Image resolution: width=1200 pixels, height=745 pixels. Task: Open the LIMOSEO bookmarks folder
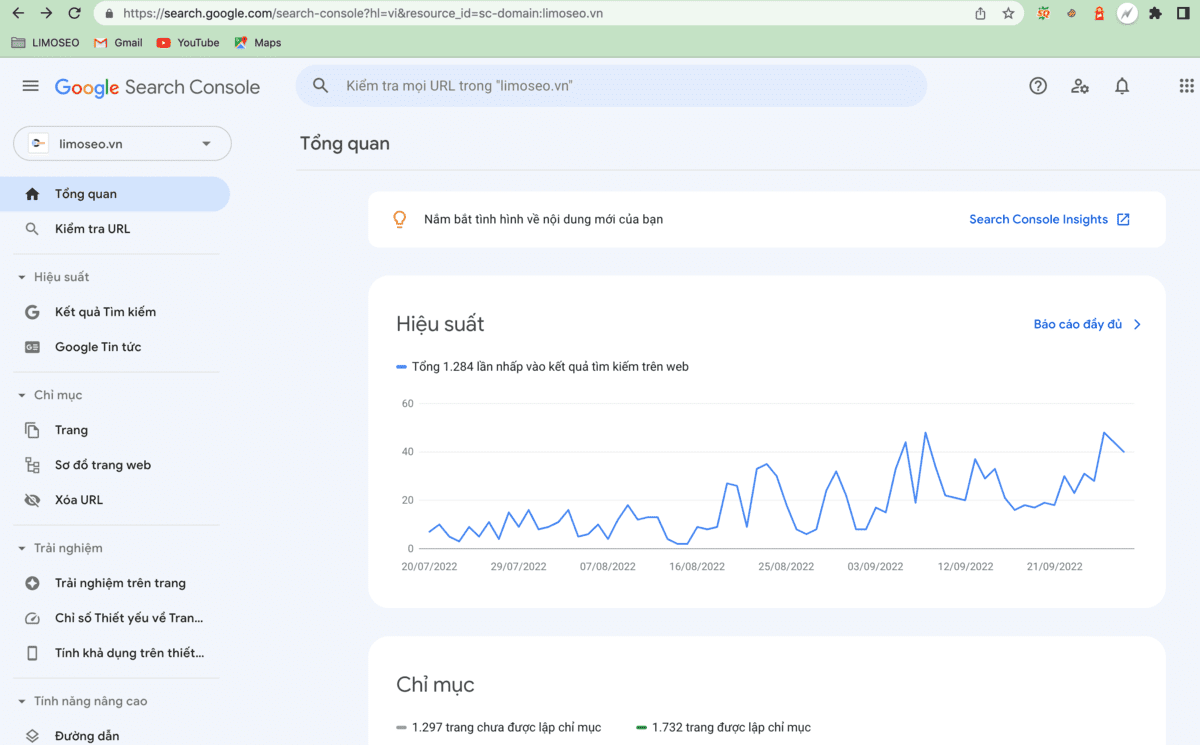point(45,43)
